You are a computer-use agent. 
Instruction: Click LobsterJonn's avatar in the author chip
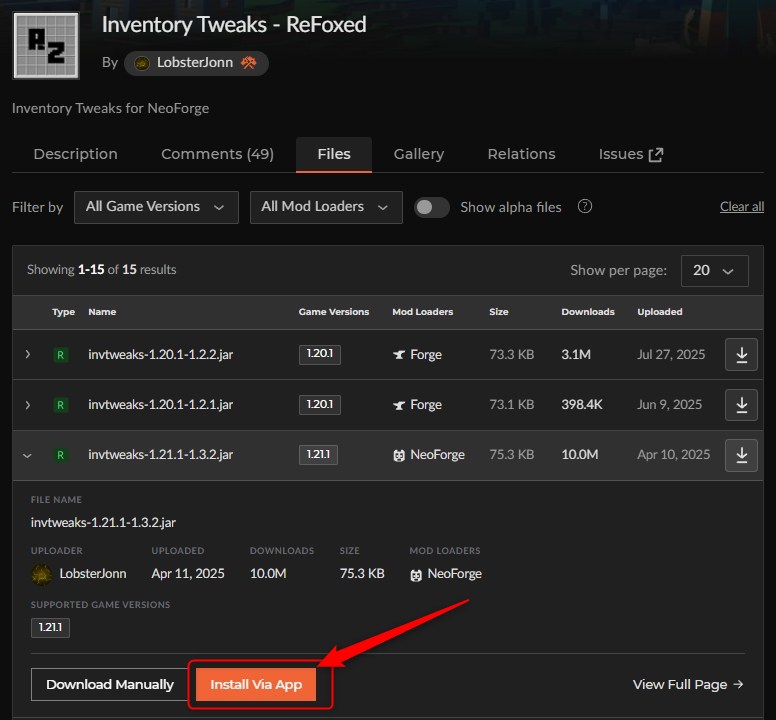pos(142,63)
